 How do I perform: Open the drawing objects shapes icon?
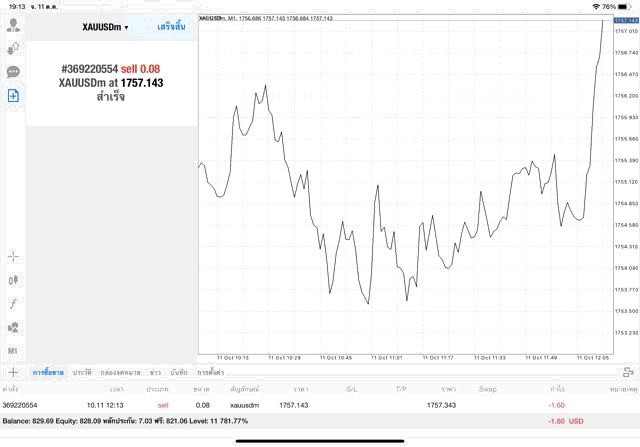click(x=14, y=327)
